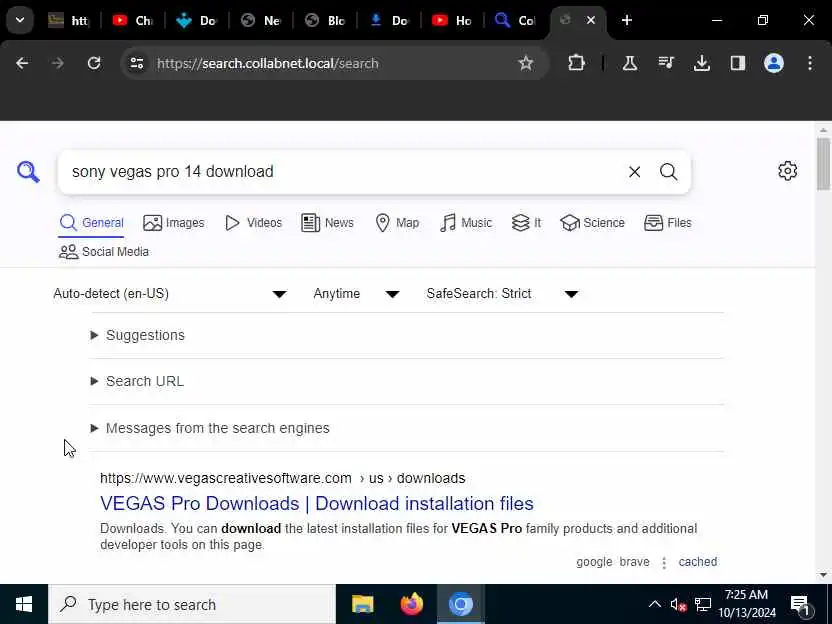Switch to the 'Ch' YouTube tab
The image size is (832, 624).
133,20
